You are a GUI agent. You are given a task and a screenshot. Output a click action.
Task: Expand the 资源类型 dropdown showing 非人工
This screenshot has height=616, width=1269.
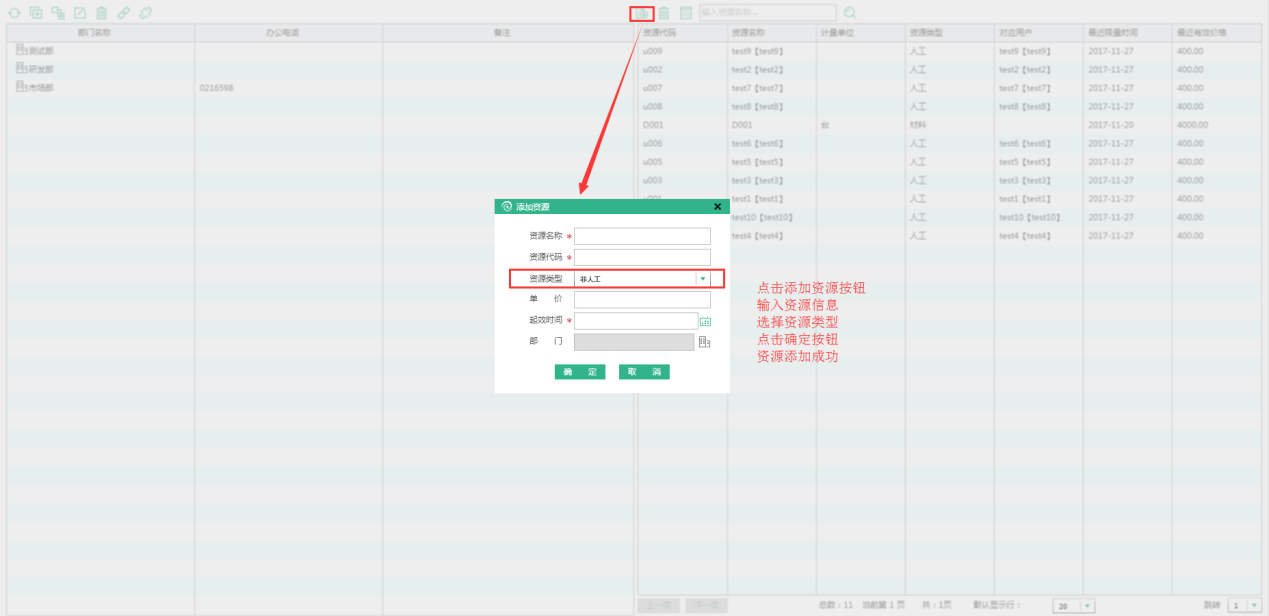click(x=703, y=279)
